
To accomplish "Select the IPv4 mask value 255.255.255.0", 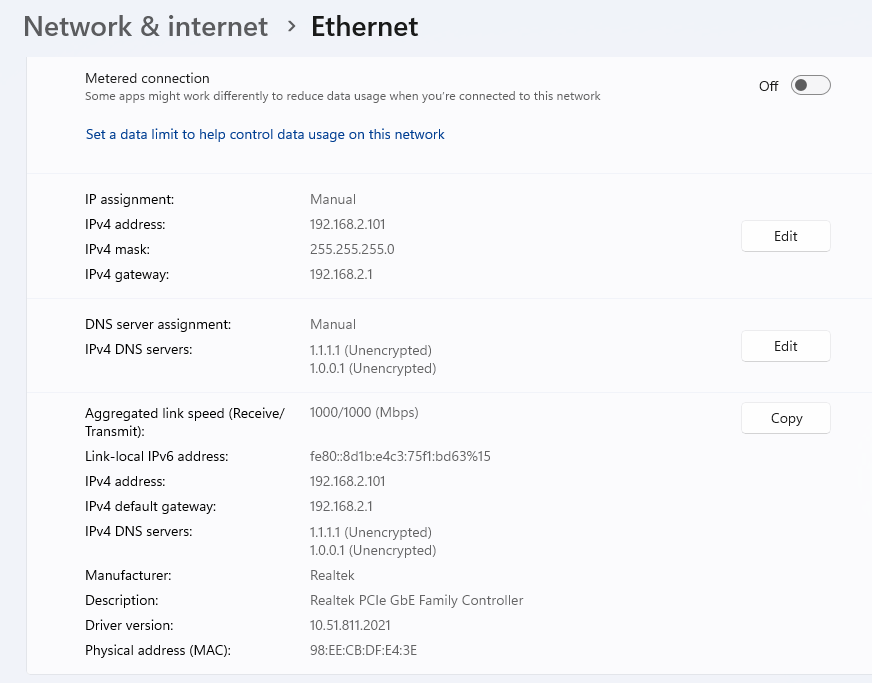I will [x=352, y=249].
